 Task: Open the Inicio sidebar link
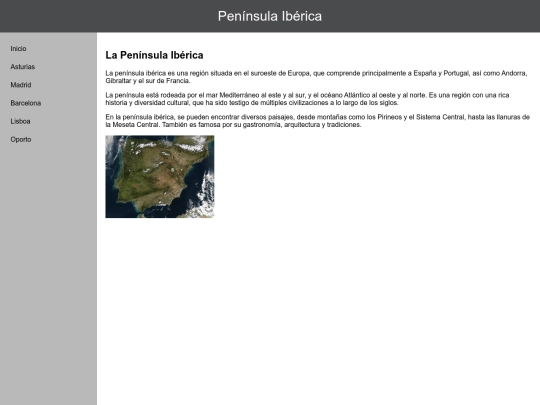click(18, 49)
